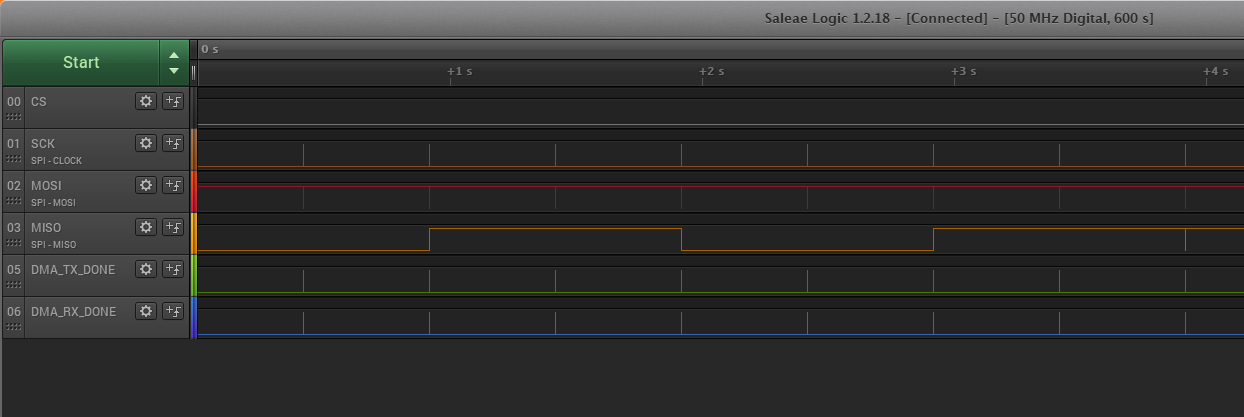Select the MISO channel label
This screenshot has height=417, width=1244.
[46, 227]
